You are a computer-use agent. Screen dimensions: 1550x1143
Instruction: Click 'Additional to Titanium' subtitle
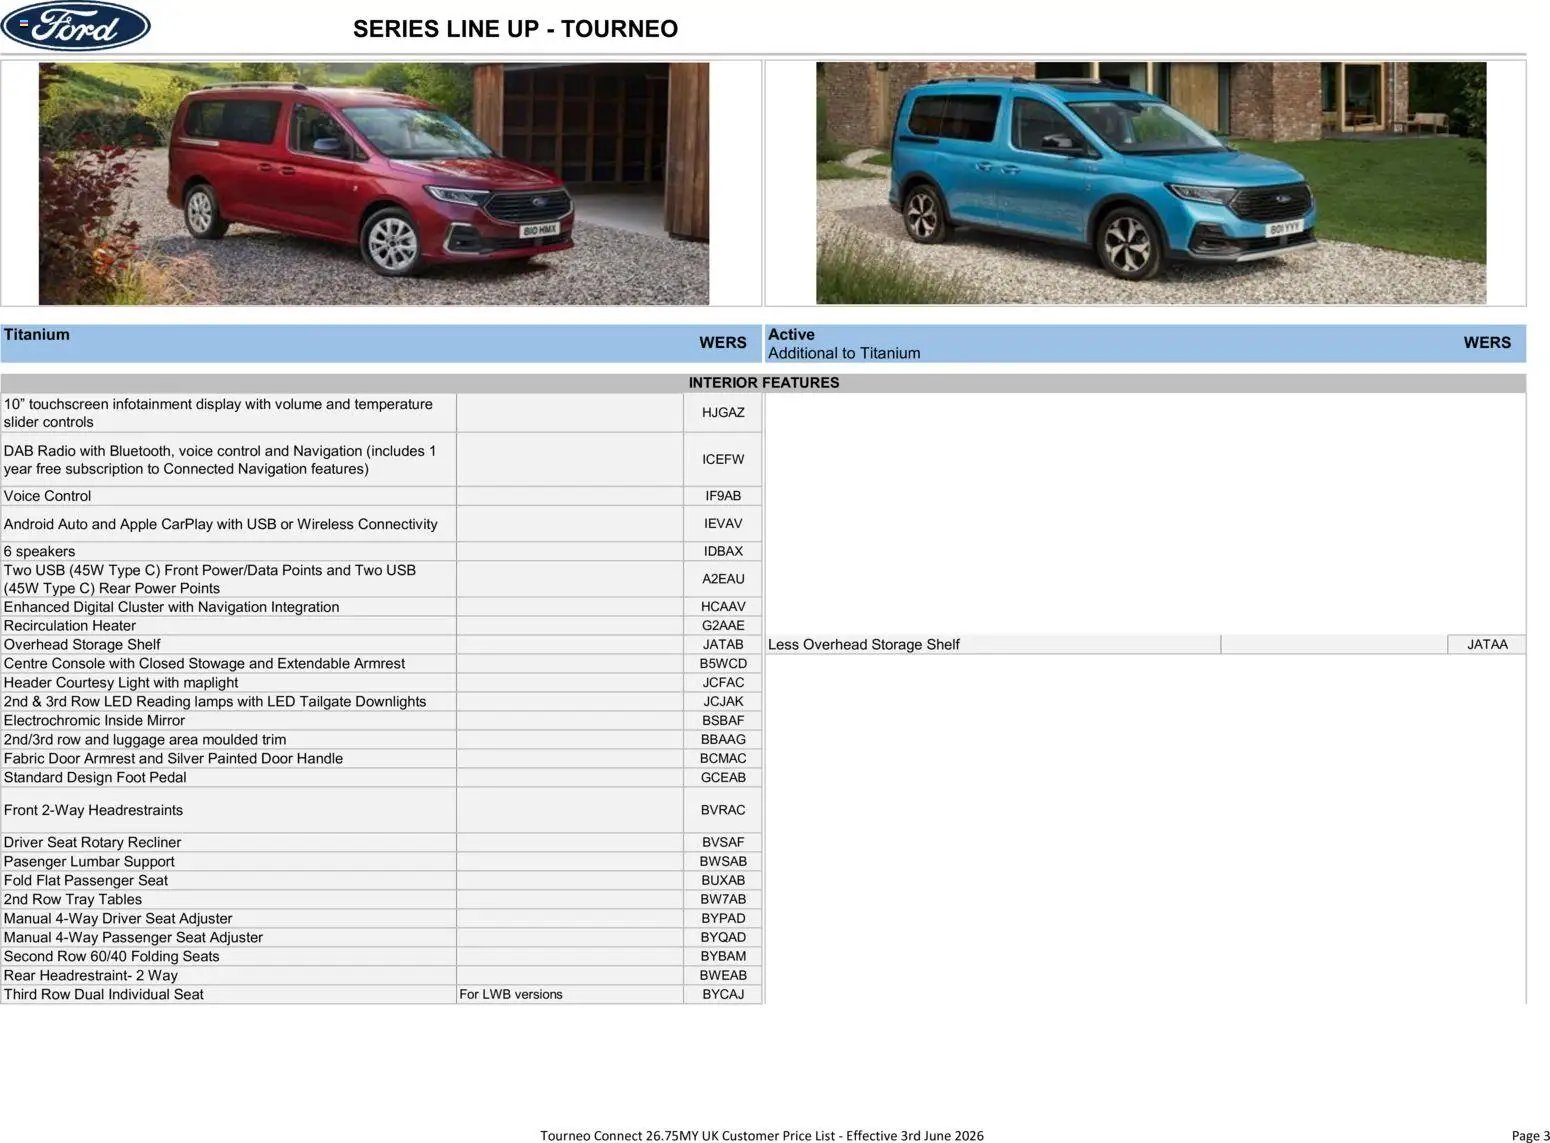point(844,353)
